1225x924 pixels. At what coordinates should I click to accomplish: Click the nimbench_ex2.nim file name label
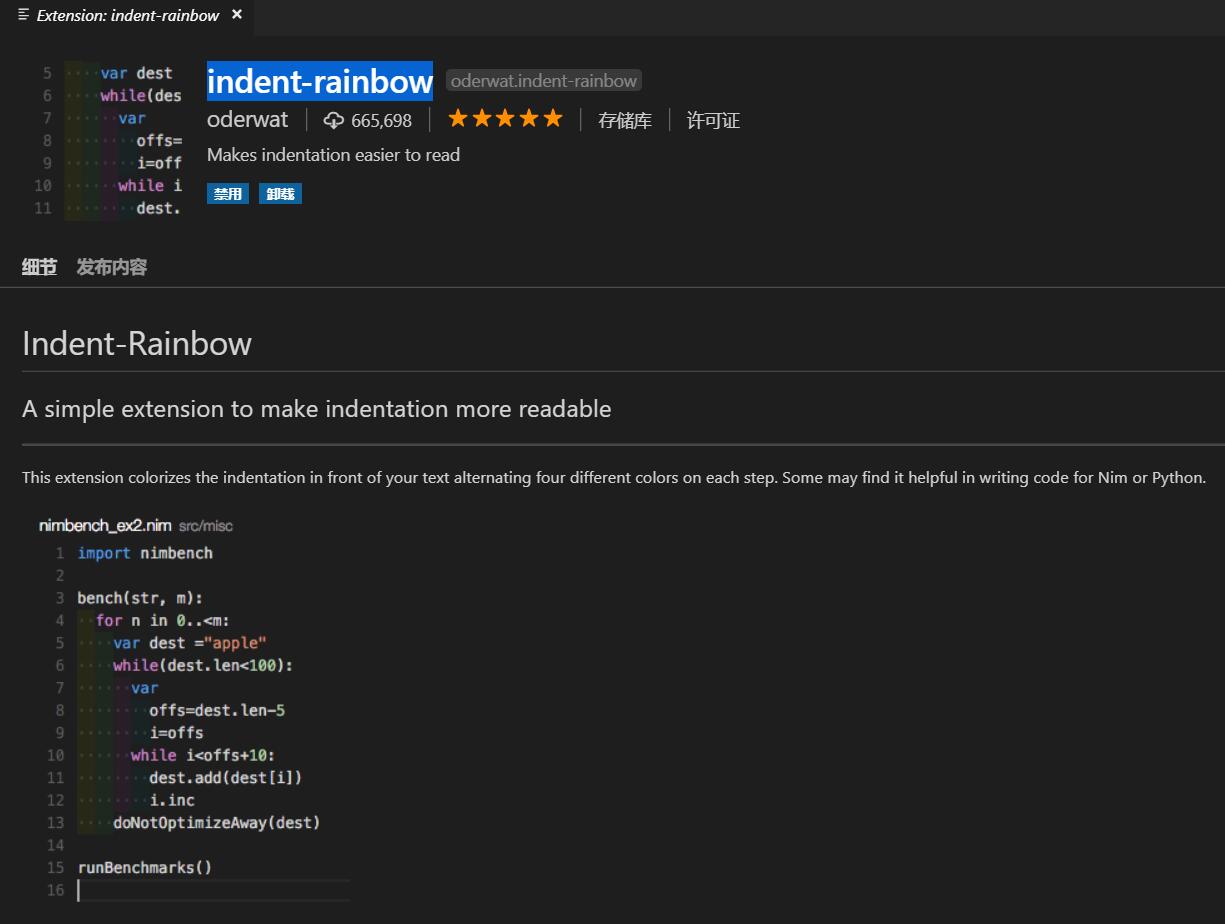[x=105, y=525]
